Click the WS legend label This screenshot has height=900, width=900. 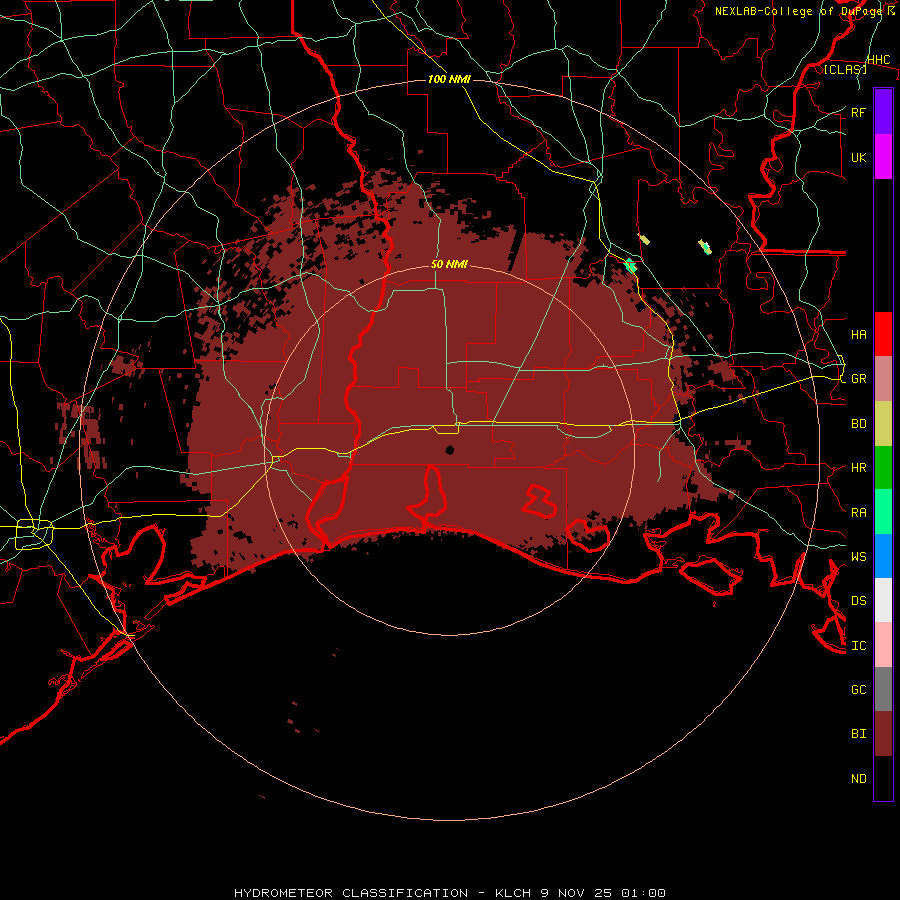pyautogui.click(x=859, y=557)
